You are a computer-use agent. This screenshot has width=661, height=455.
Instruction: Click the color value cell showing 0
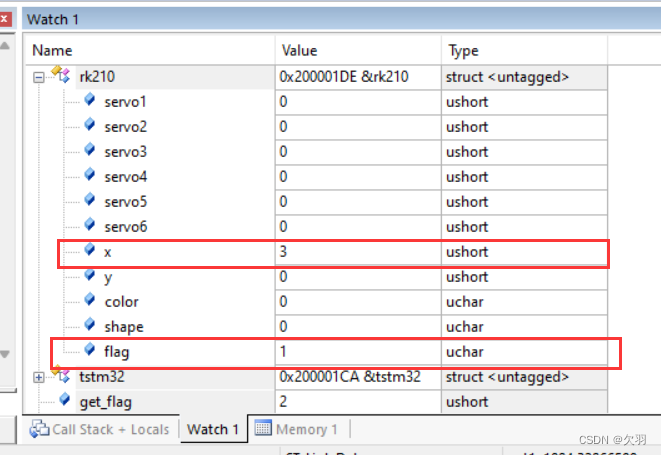(358, 302)
